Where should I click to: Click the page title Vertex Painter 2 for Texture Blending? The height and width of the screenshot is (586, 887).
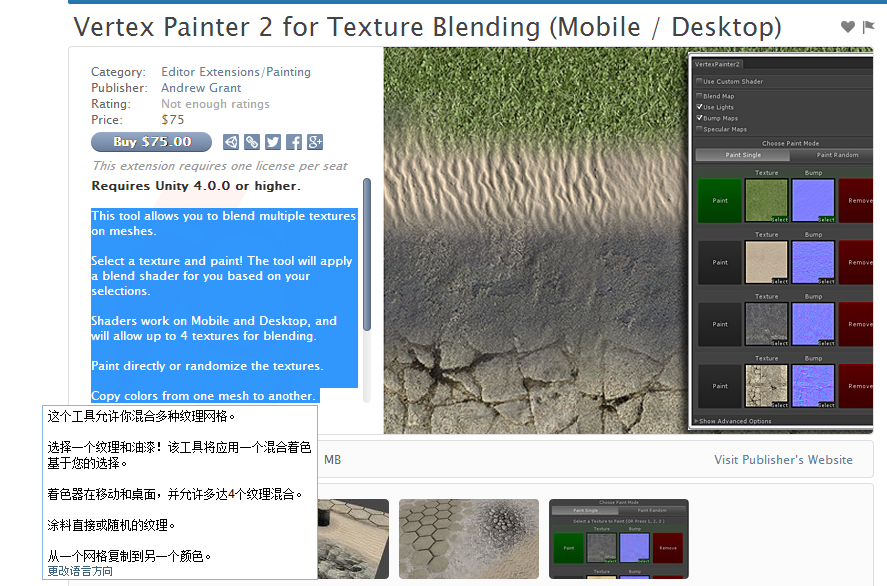click(427, 27)
